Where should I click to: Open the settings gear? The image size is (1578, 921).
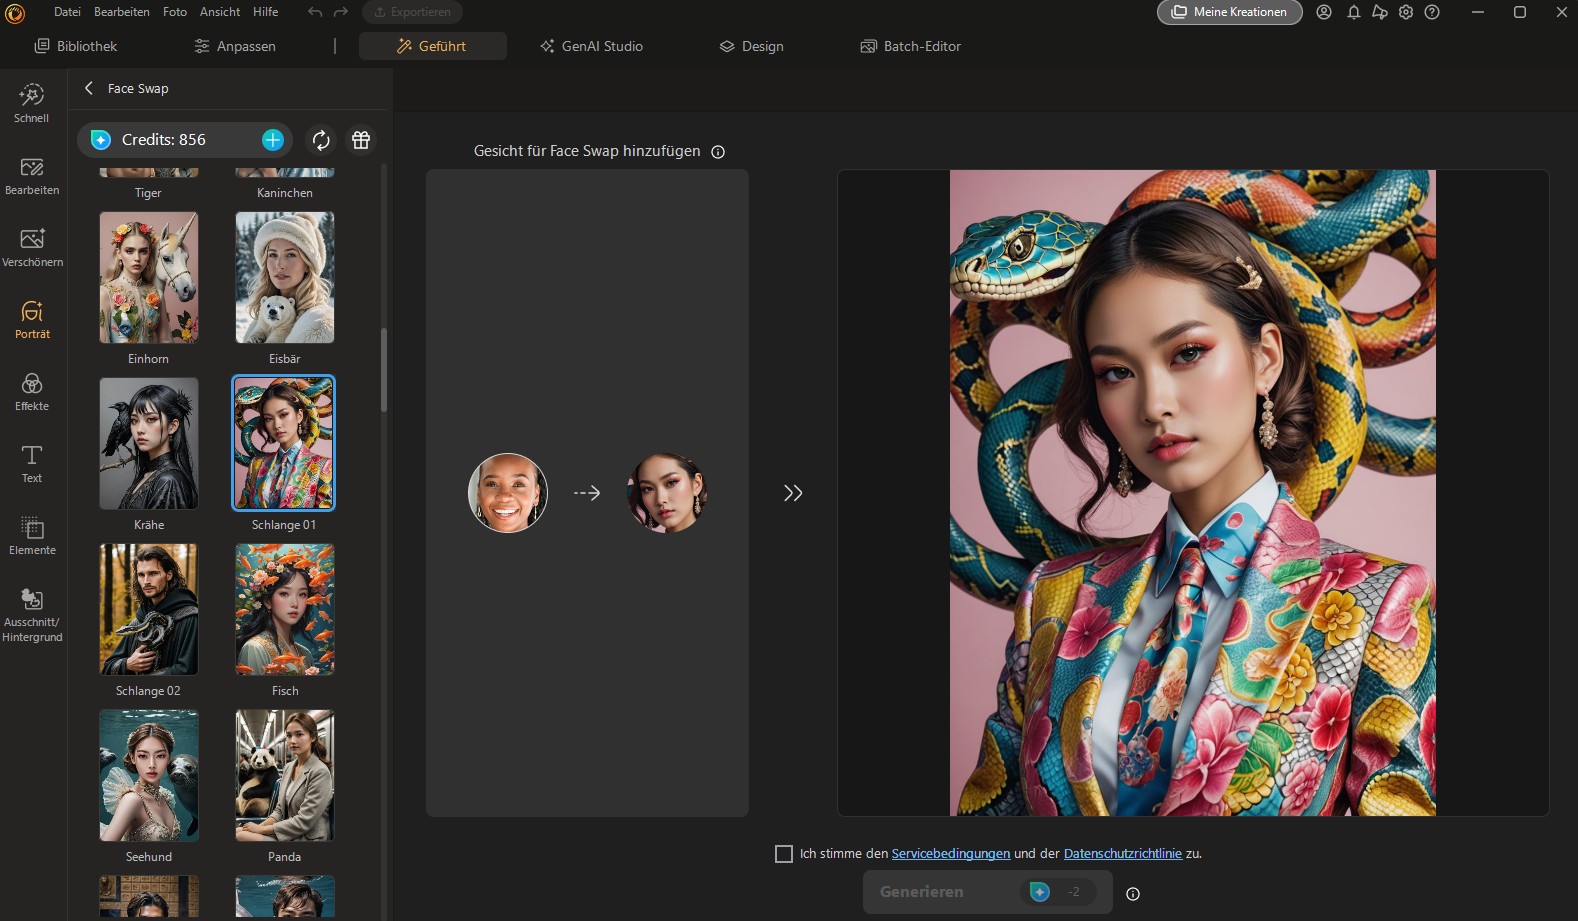1406,12
